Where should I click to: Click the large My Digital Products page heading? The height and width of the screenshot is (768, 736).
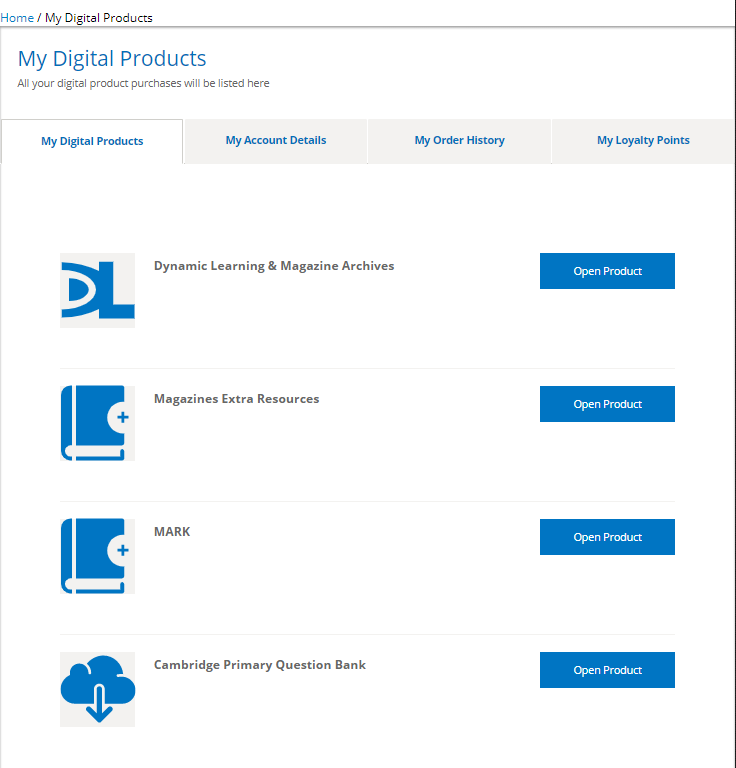pyautogui.click(x=112, y=58)
